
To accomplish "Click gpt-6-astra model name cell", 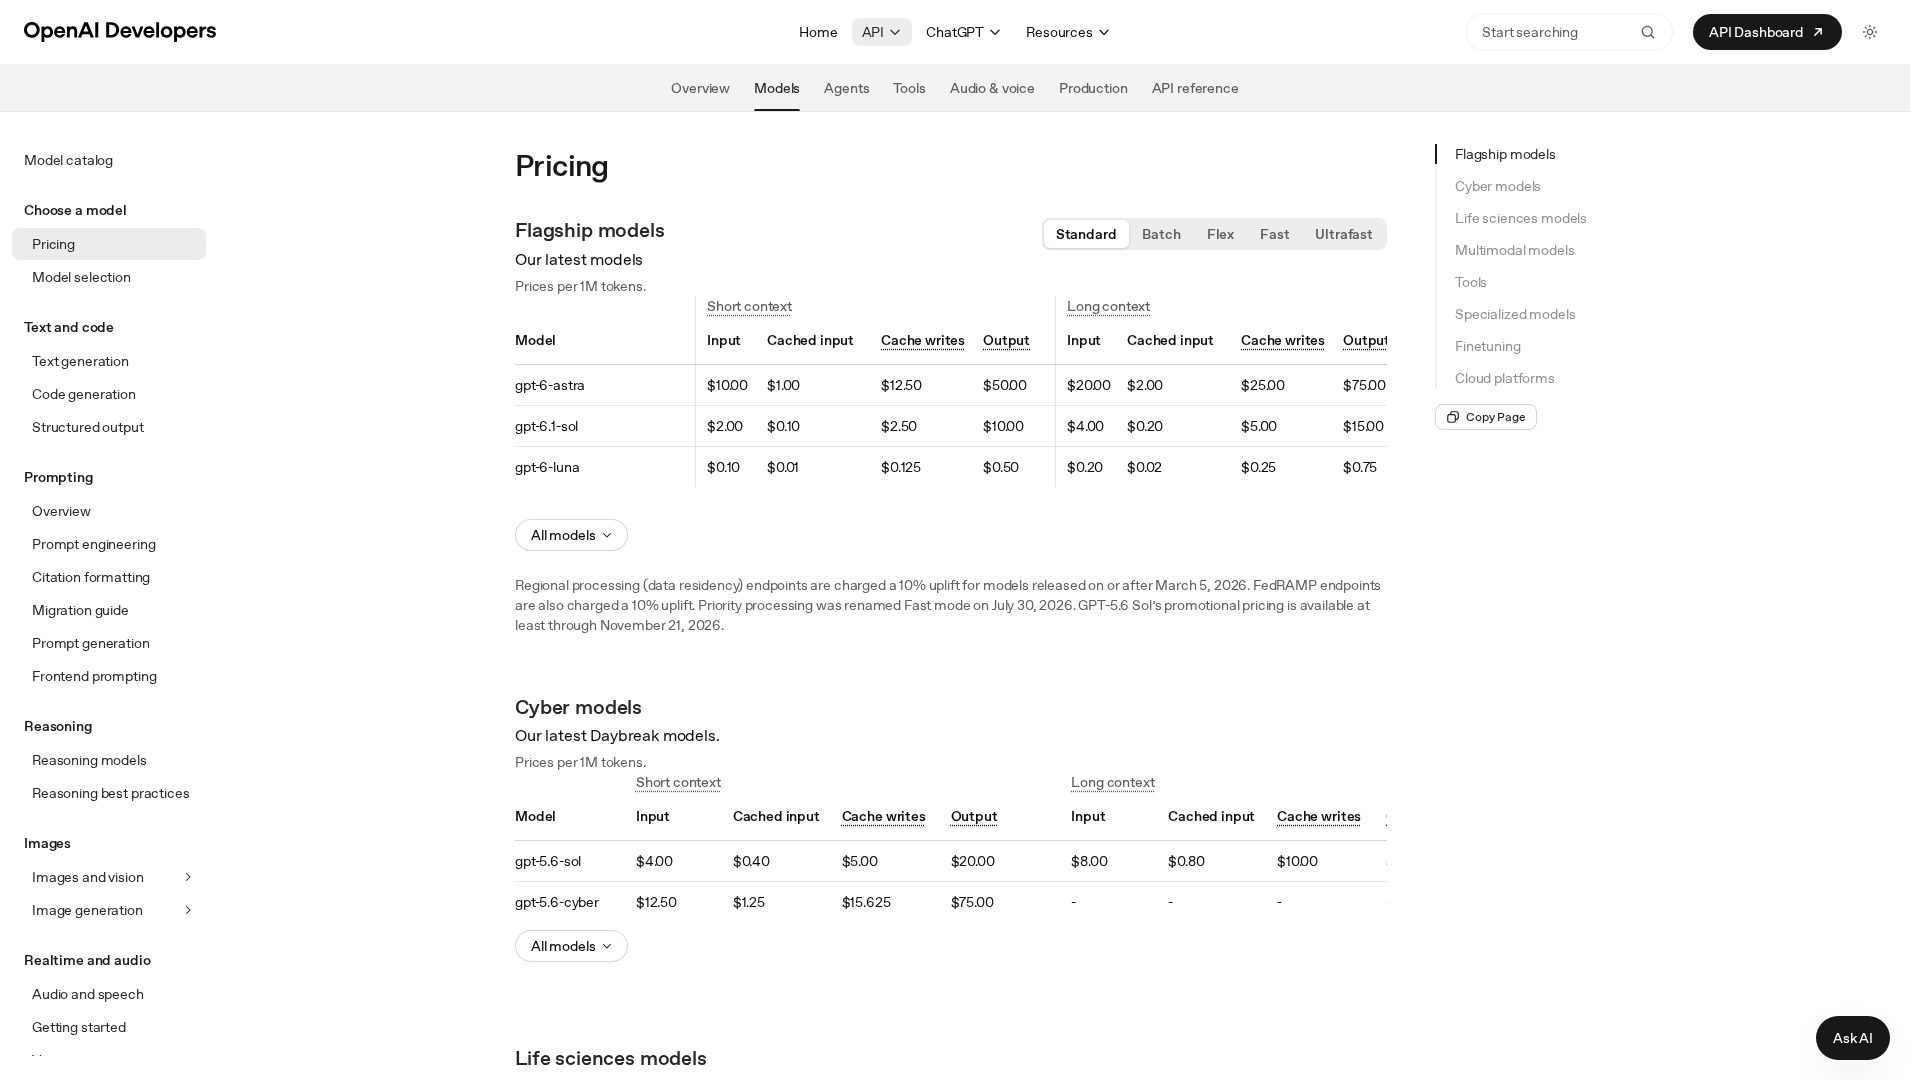I will 550,385.
